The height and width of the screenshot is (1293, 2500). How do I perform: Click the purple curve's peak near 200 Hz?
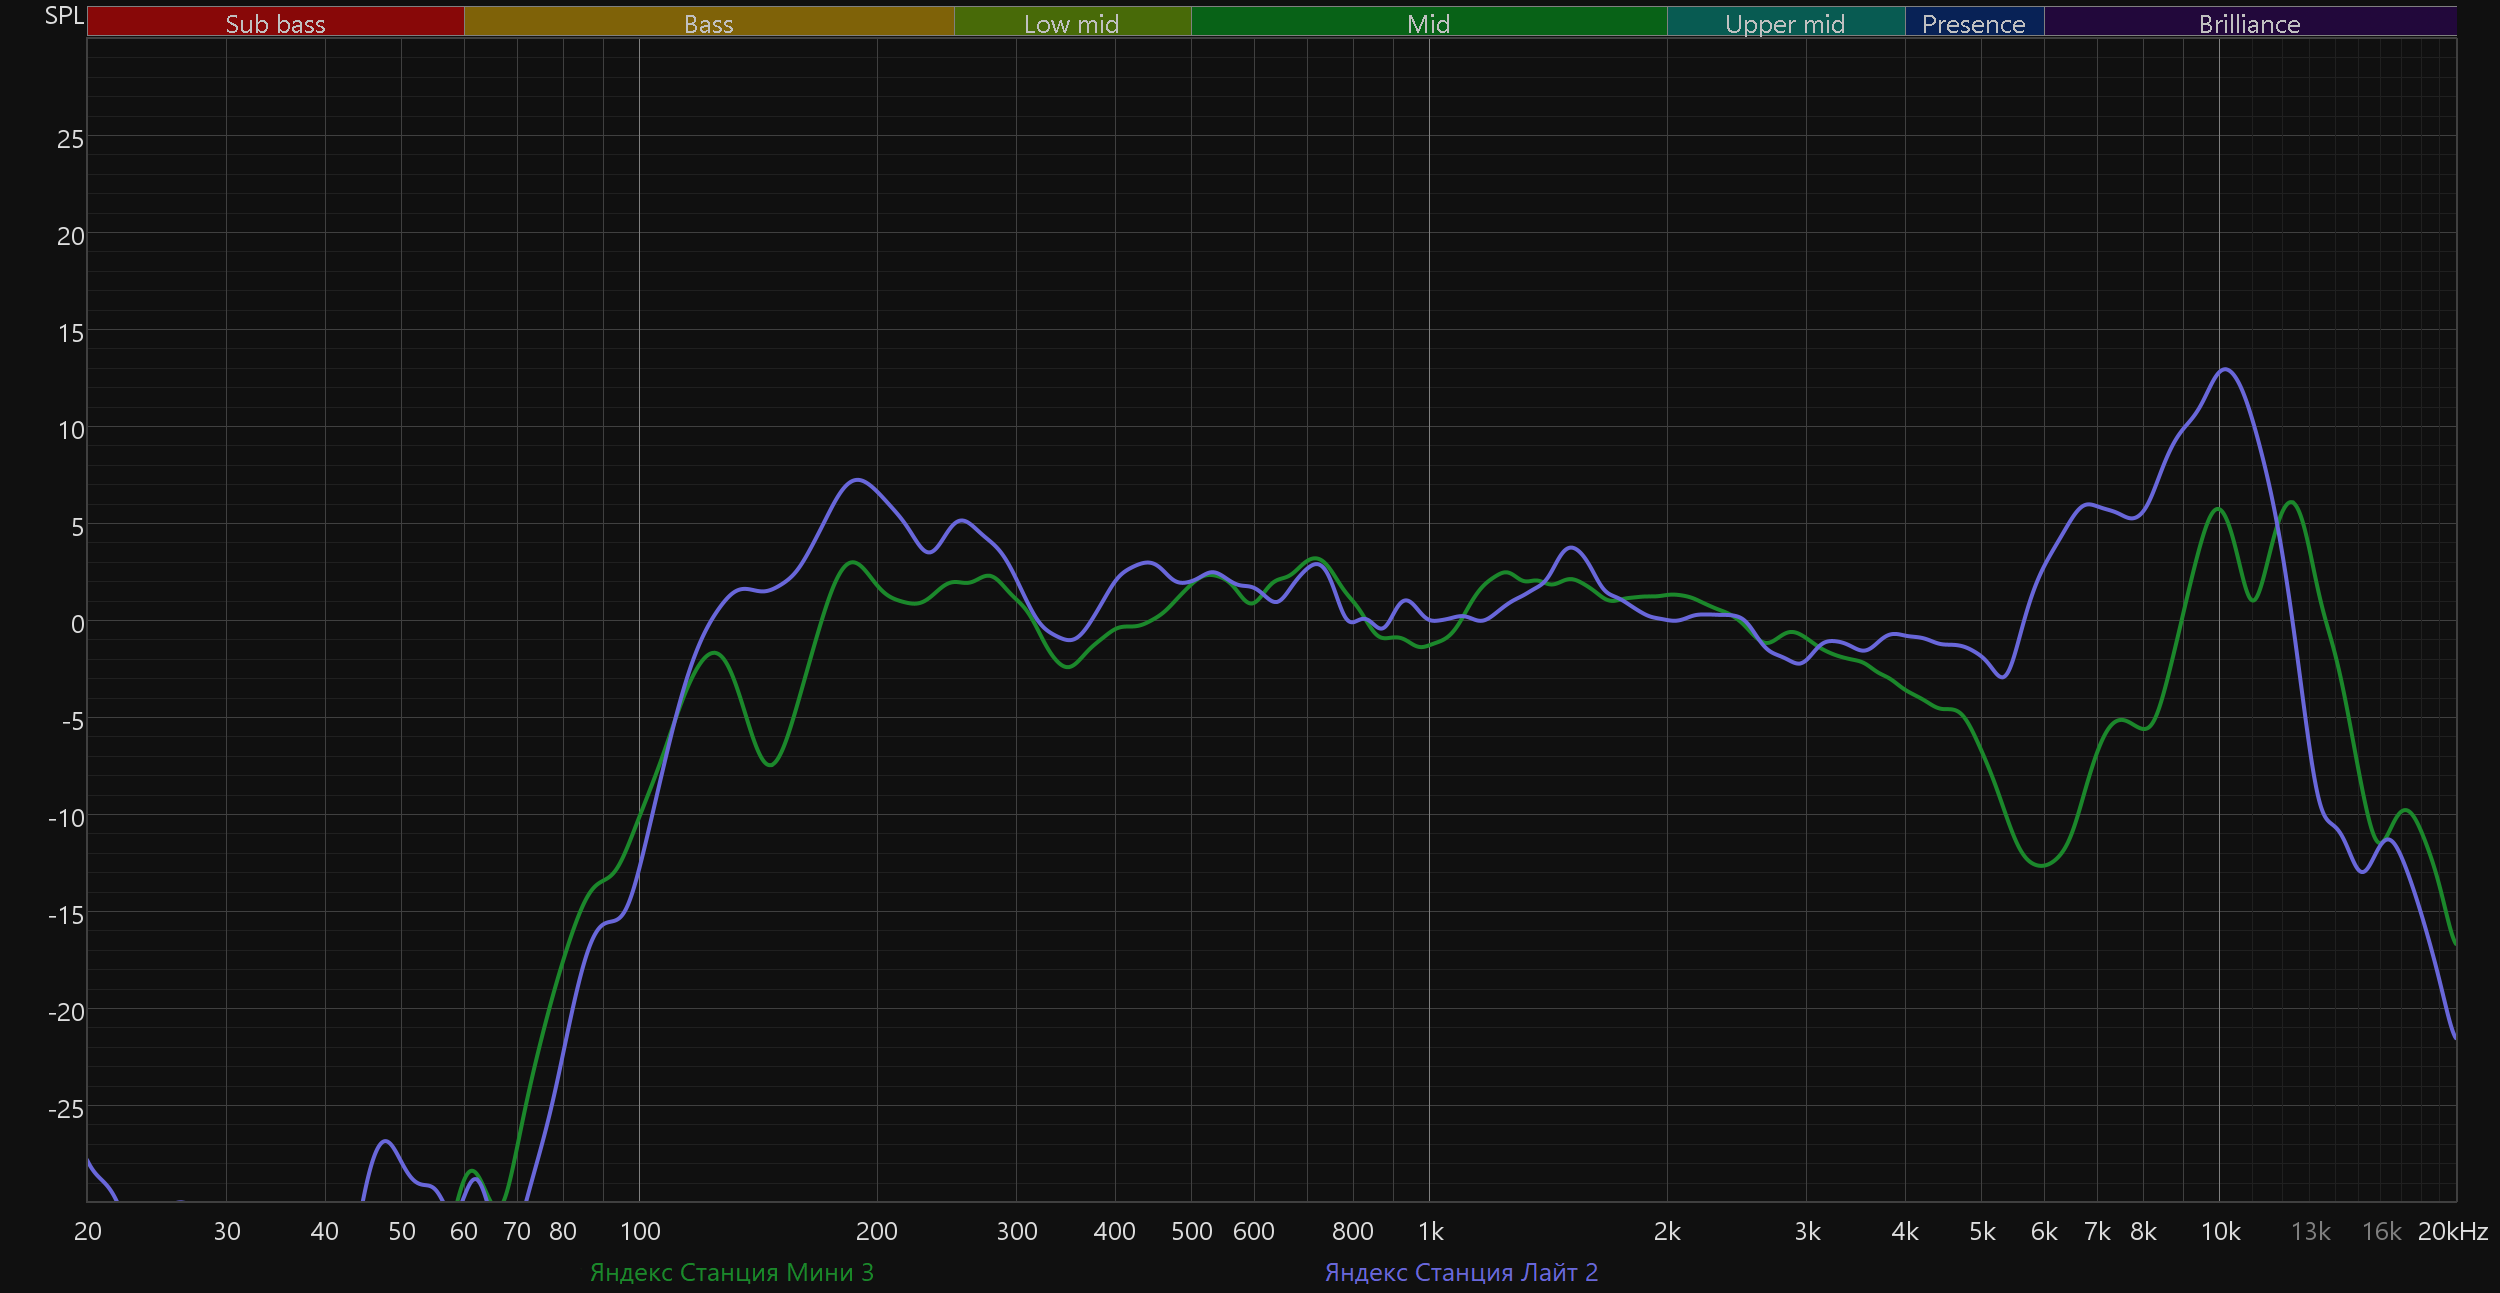coord(857,480)
